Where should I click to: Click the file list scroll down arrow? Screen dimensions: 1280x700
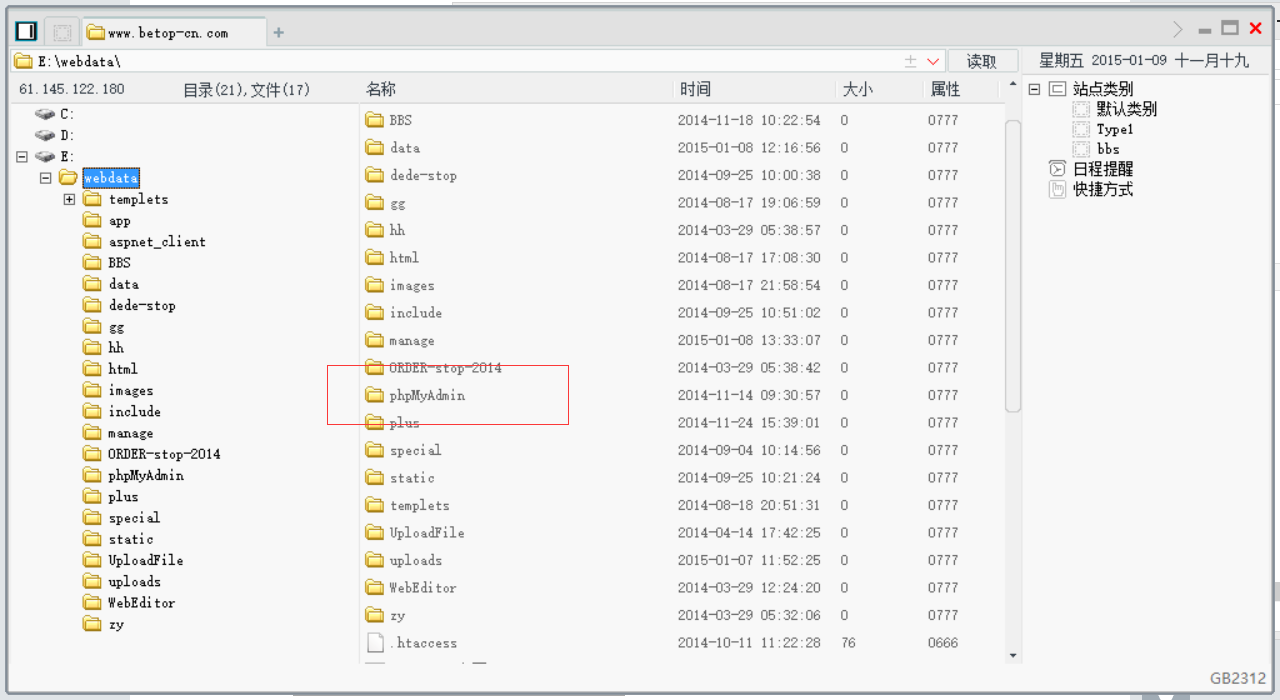pyautogui.click(x=1013, y=655)
